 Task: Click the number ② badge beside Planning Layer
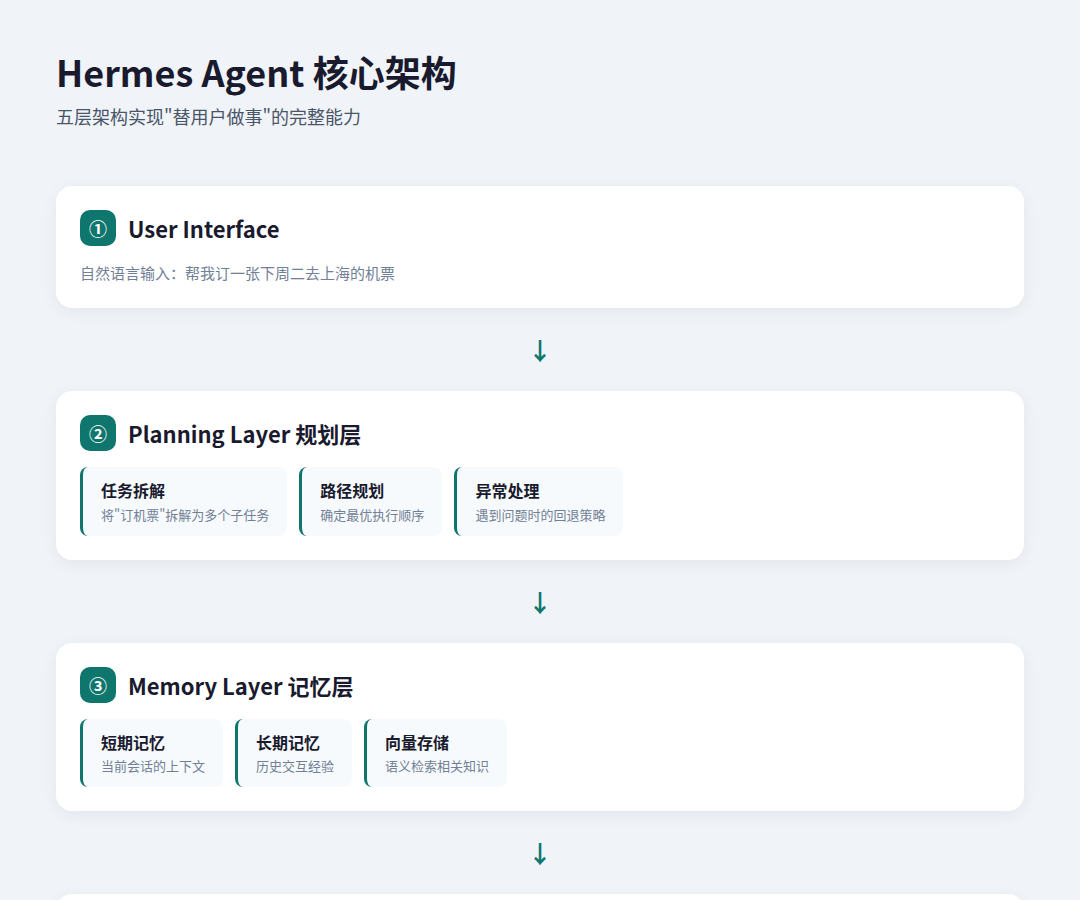pyautogui.click(x=98, y=434)
